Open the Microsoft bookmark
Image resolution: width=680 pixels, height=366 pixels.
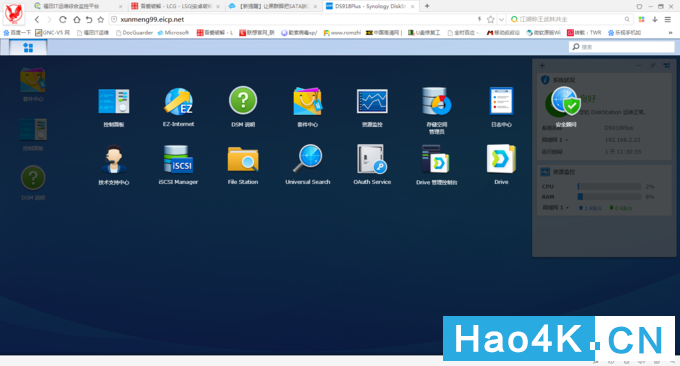coord(173,33)
